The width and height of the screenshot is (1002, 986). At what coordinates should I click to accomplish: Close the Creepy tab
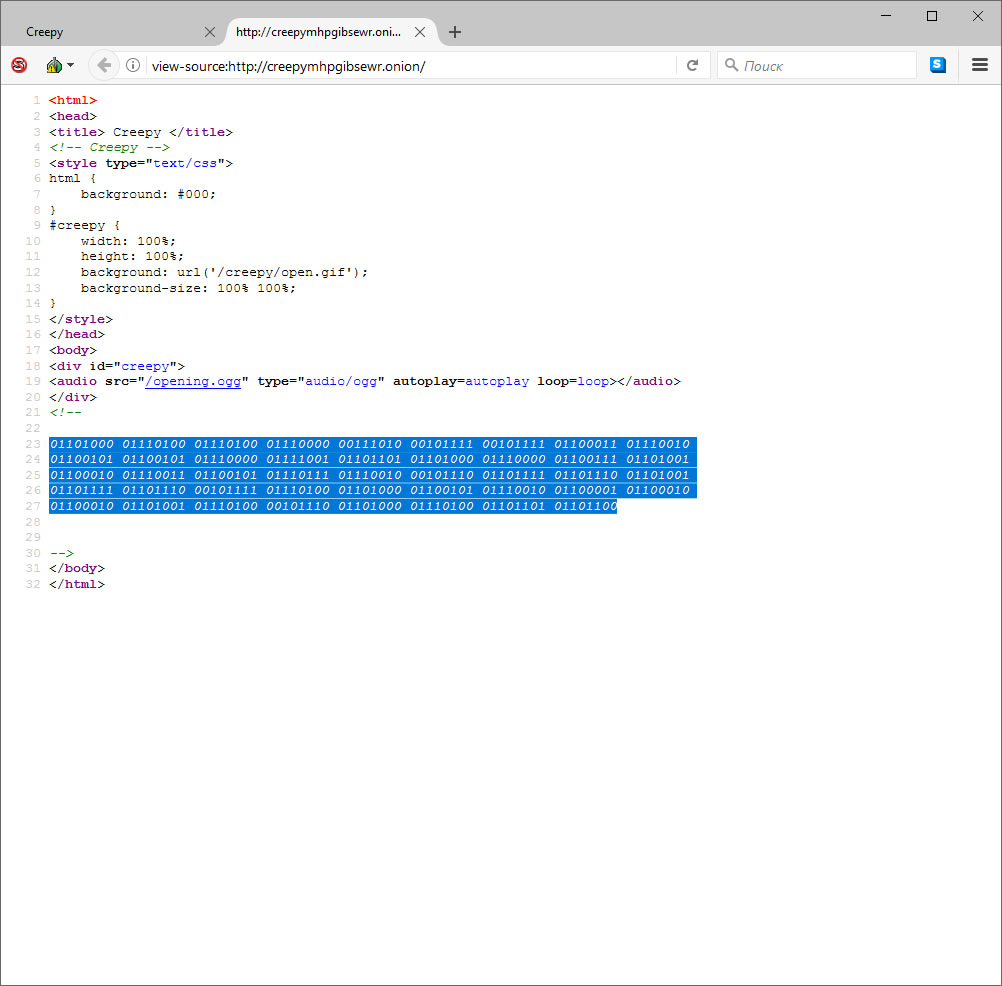209,32
